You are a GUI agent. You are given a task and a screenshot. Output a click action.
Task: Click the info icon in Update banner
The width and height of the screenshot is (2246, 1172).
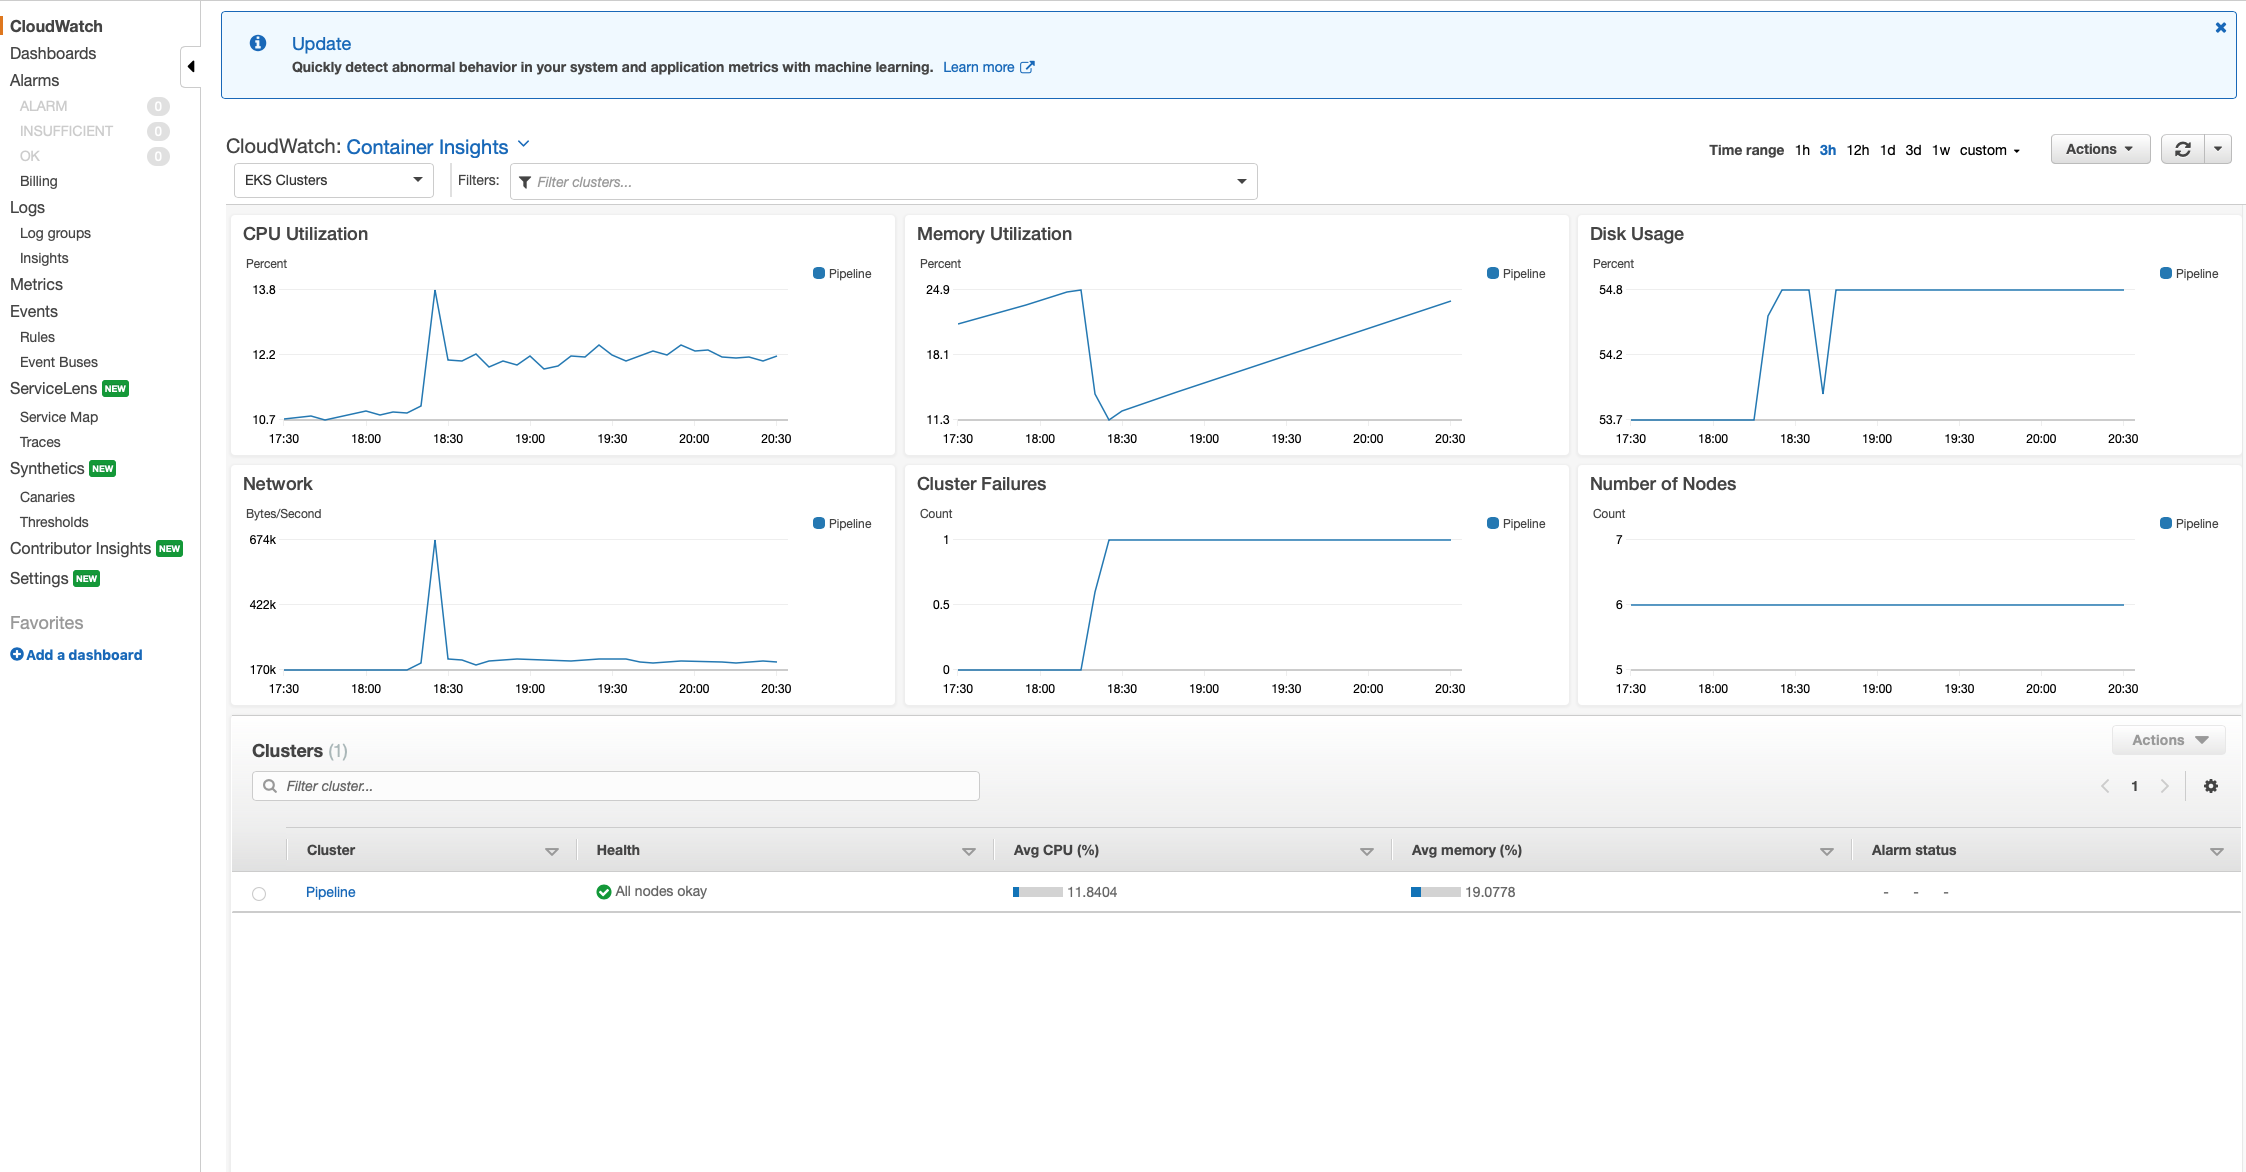pos(258,43)
